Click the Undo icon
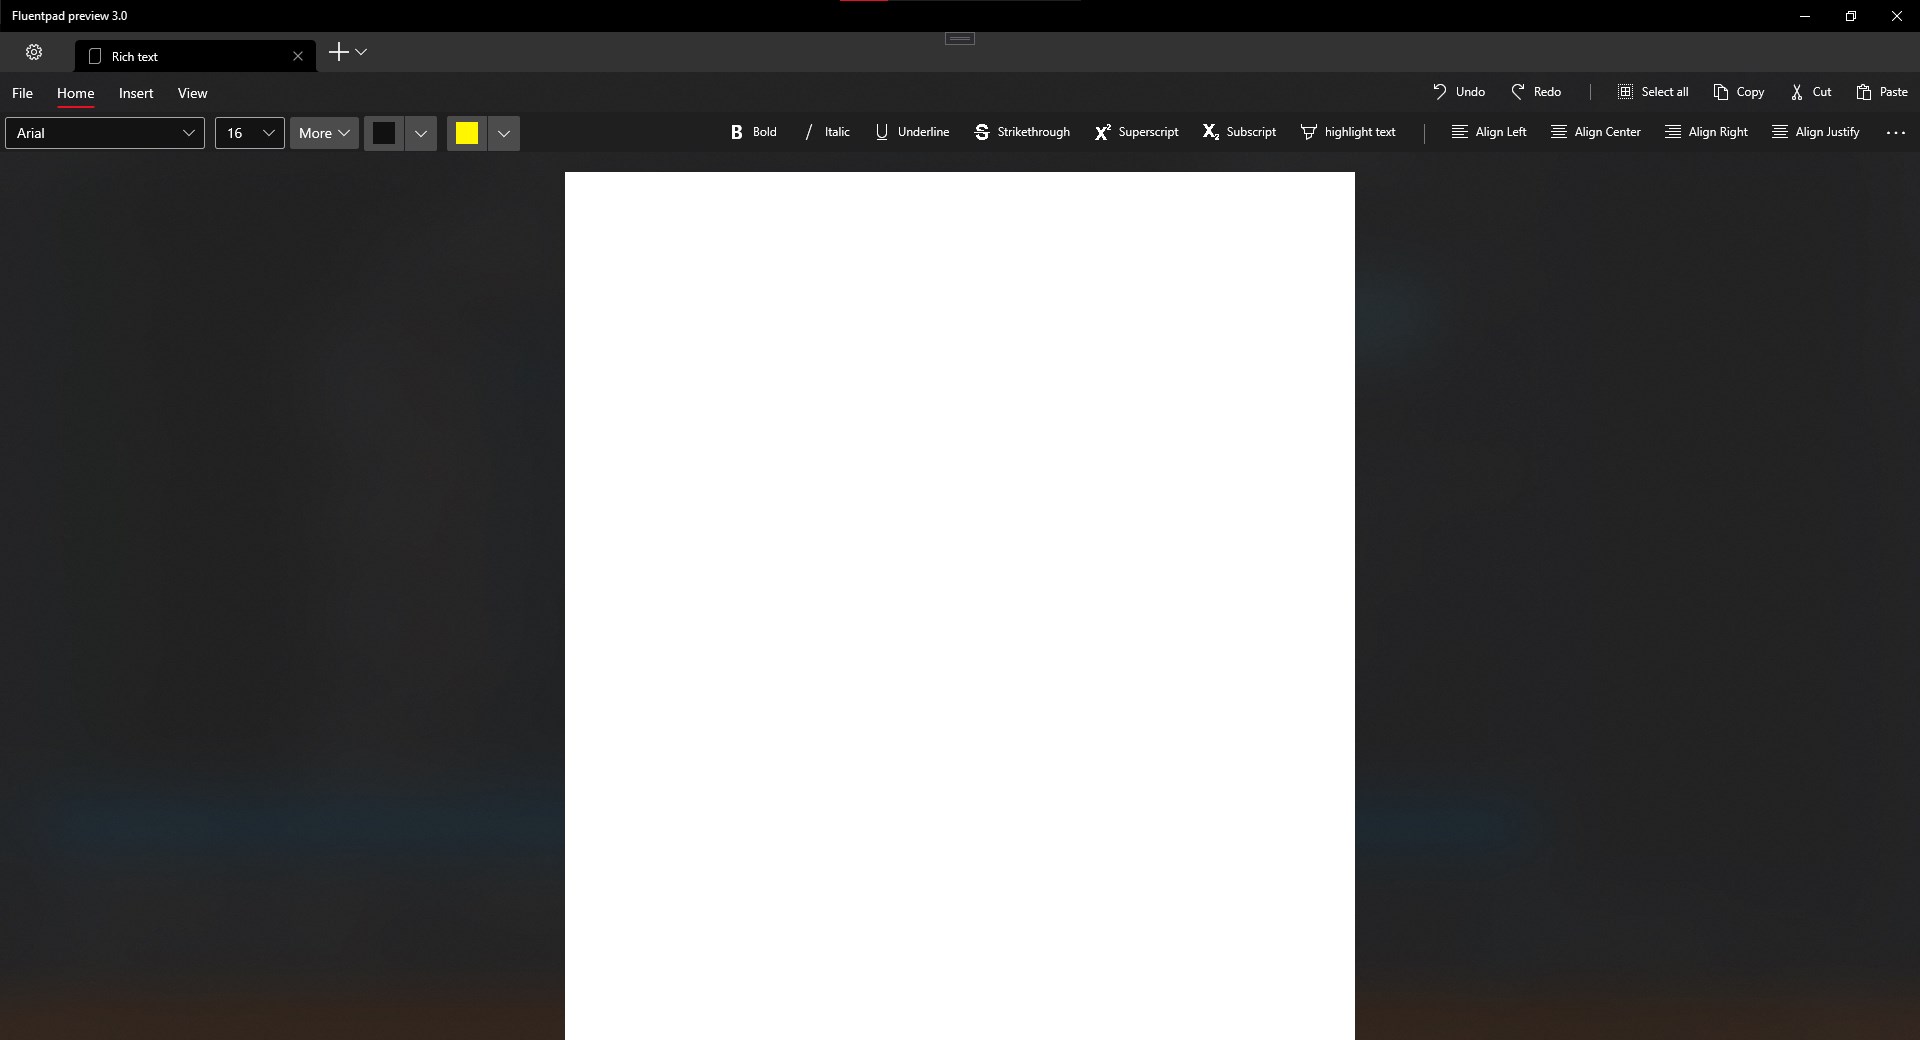This screenshot has height=1040, width=1920. (1439, 92)
